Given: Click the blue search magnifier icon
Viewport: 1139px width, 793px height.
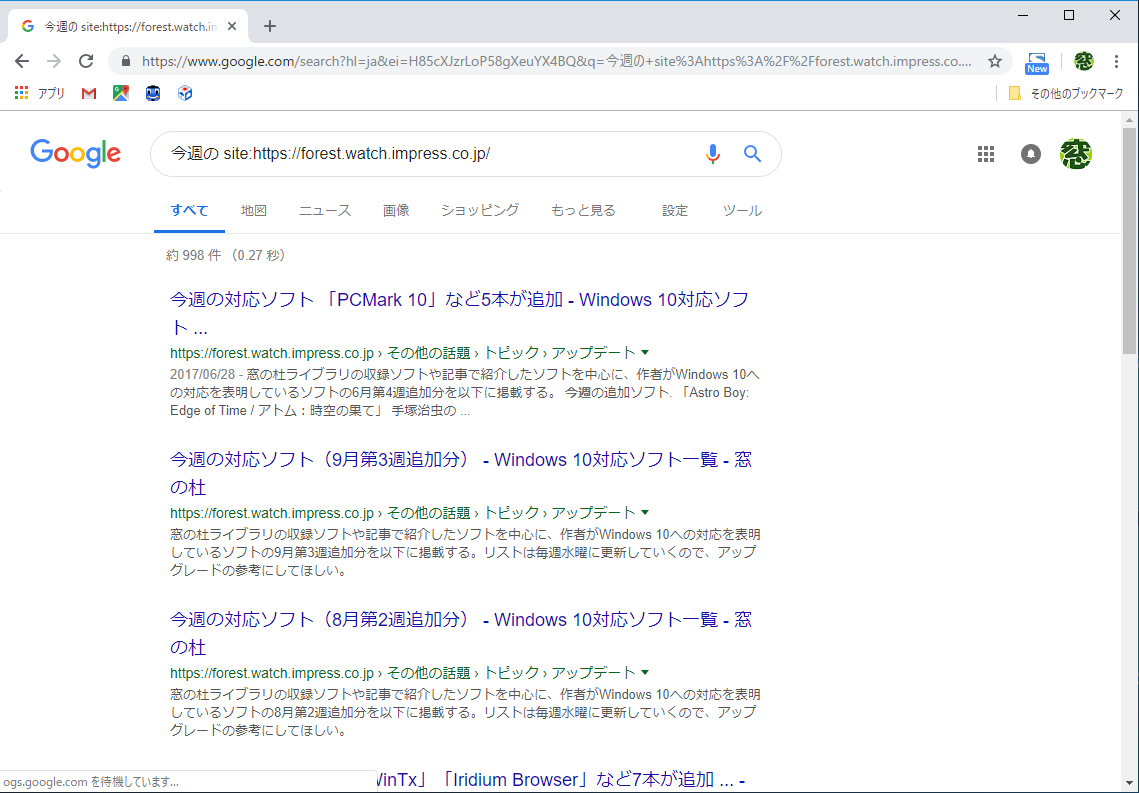Looking at the screenshot, I should coord(752,153).
